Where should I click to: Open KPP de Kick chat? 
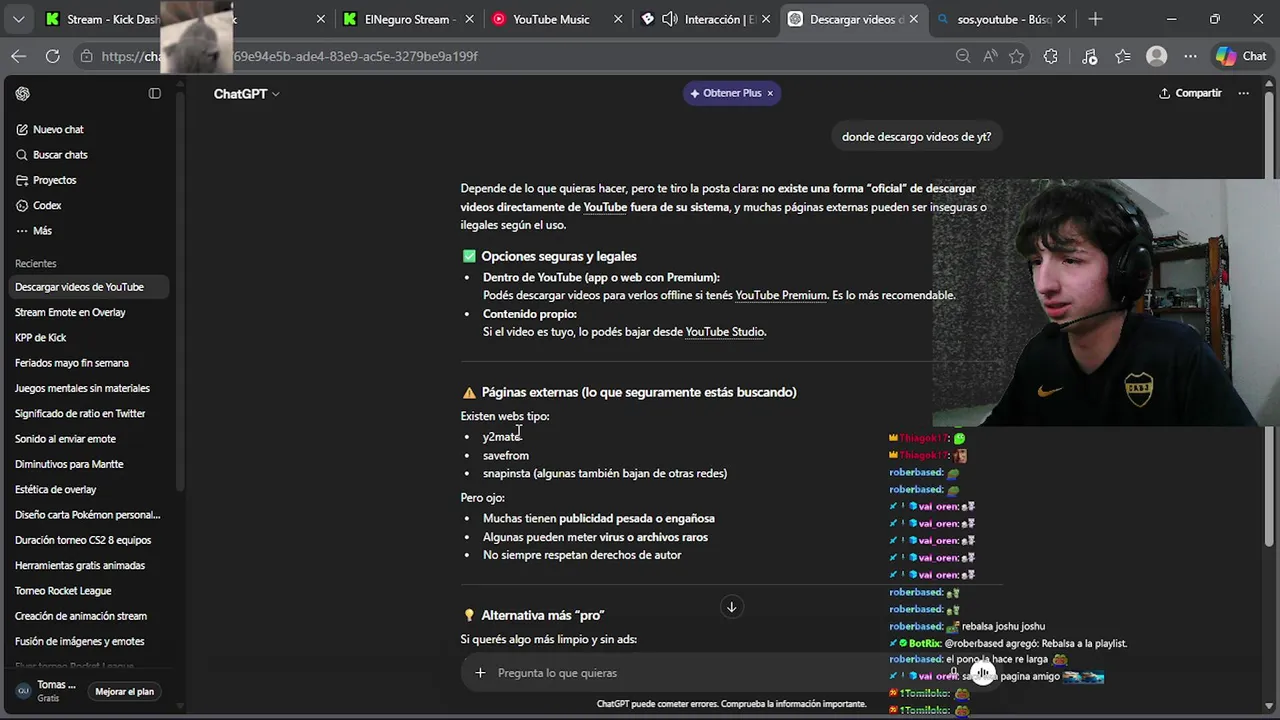point(86,338)
